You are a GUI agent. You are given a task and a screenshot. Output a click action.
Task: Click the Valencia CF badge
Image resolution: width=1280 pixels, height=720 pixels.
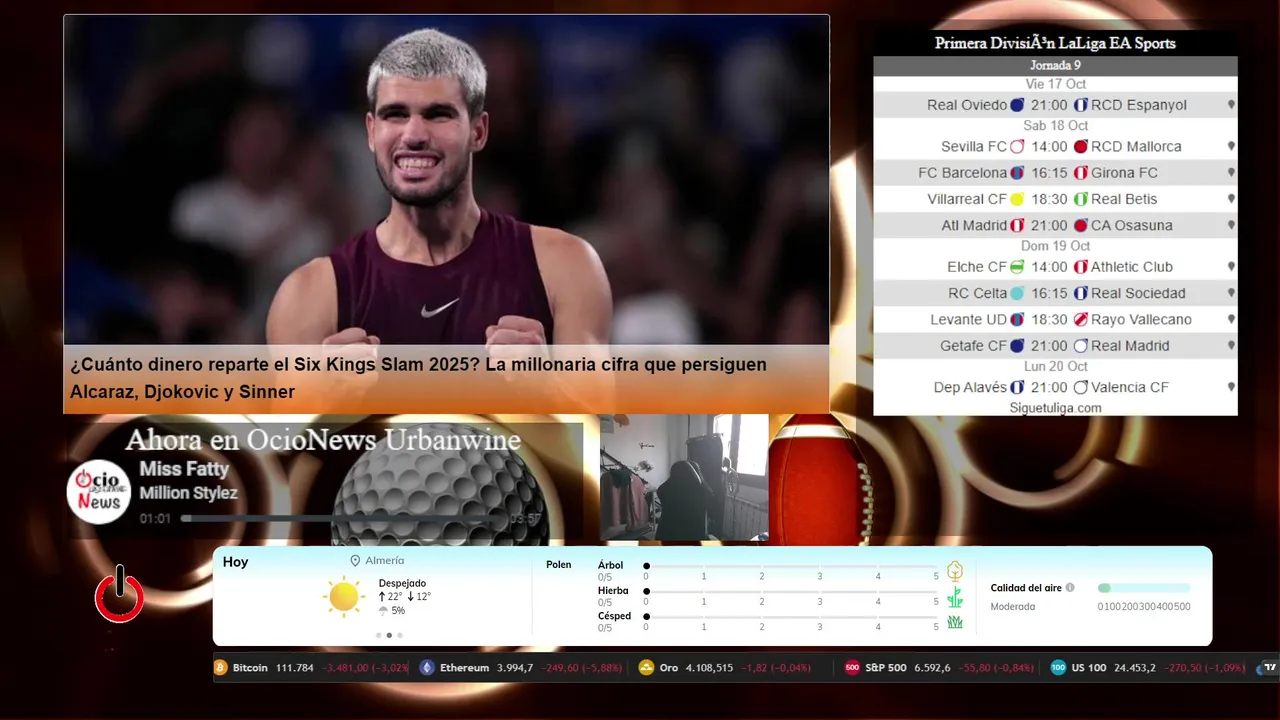pyautogui.click(x=1080, y=387)
